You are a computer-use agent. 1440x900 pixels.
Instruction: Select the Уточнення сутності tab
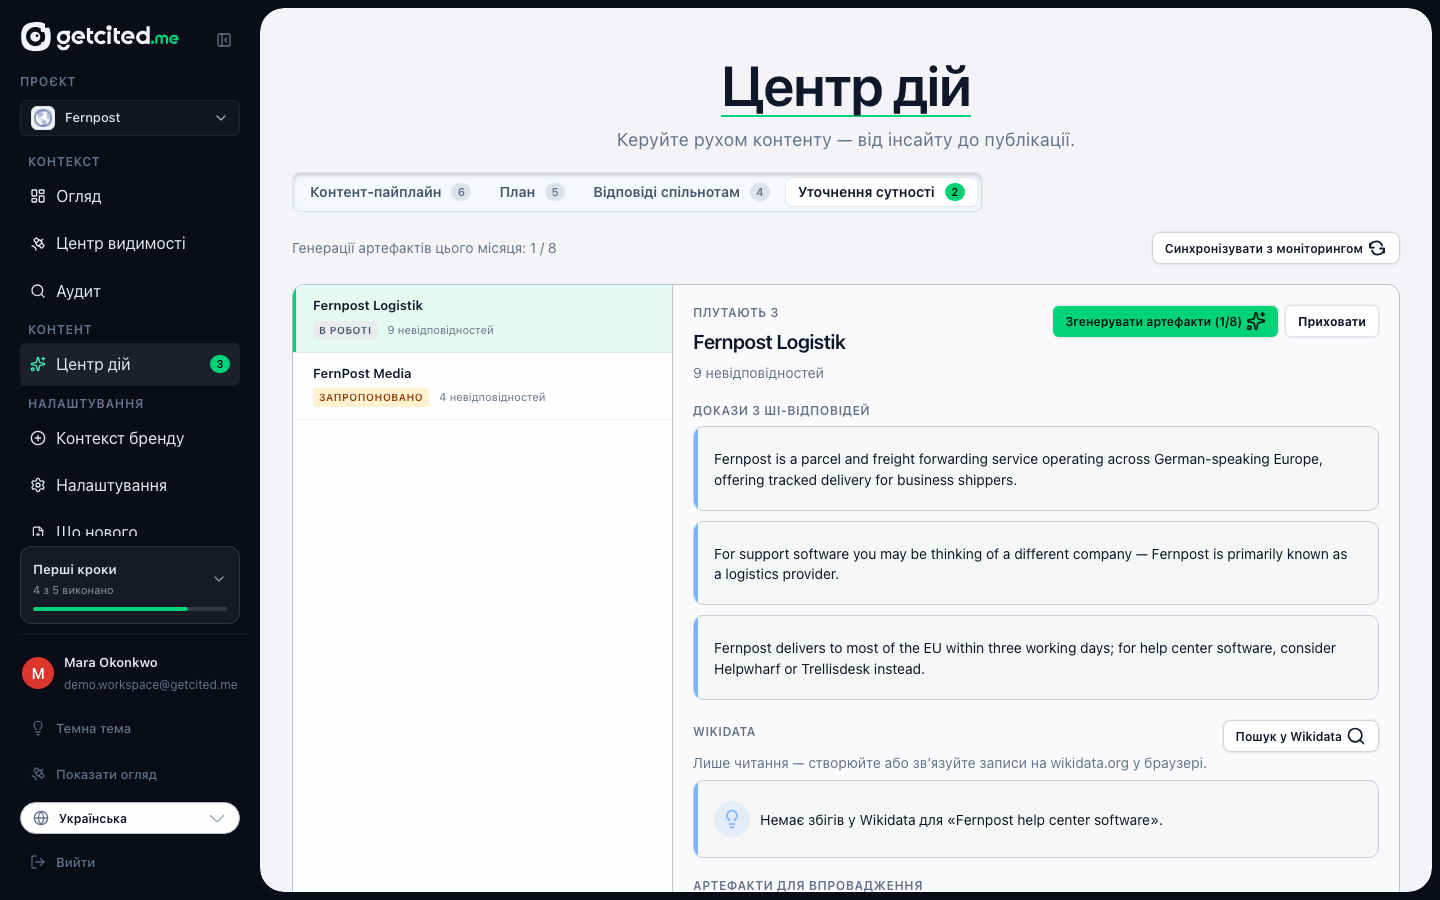coord(881,192)
